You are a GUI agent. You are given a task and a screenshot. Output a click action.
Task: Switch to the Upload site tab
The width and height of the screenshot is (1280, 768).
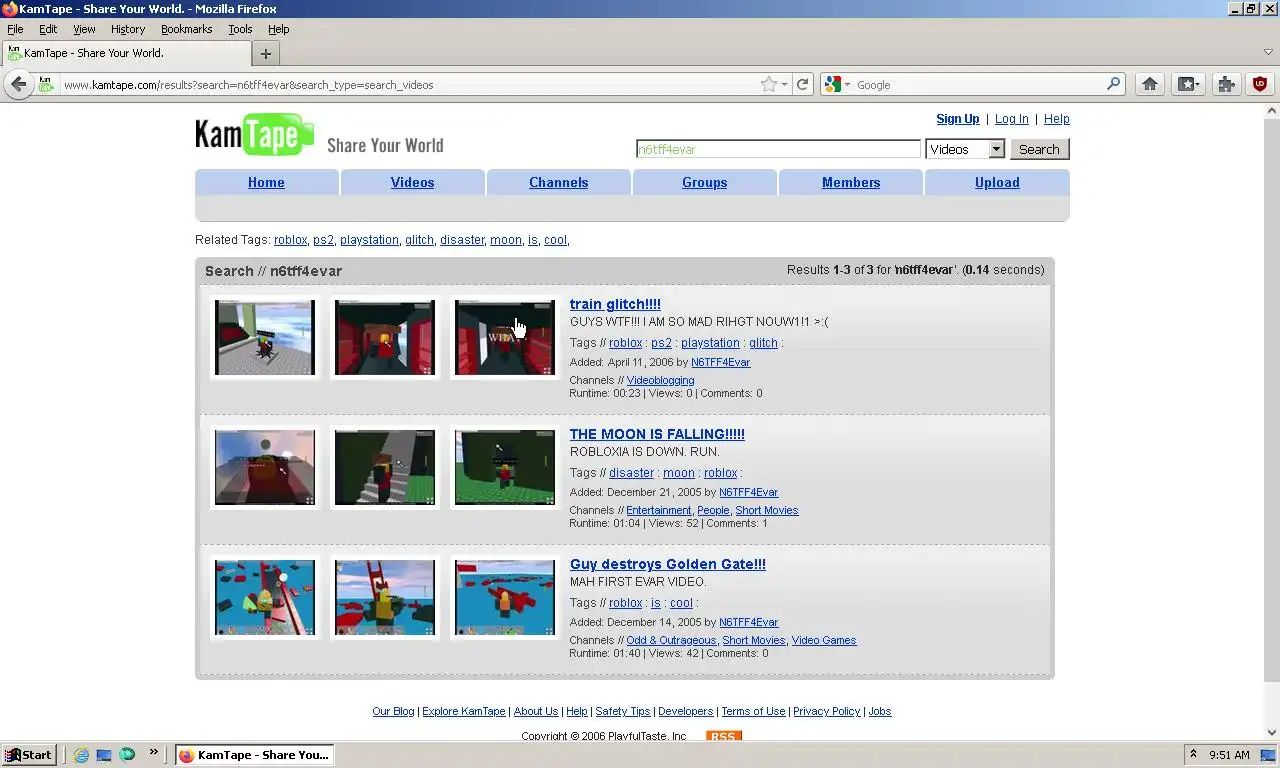(997, 182)
